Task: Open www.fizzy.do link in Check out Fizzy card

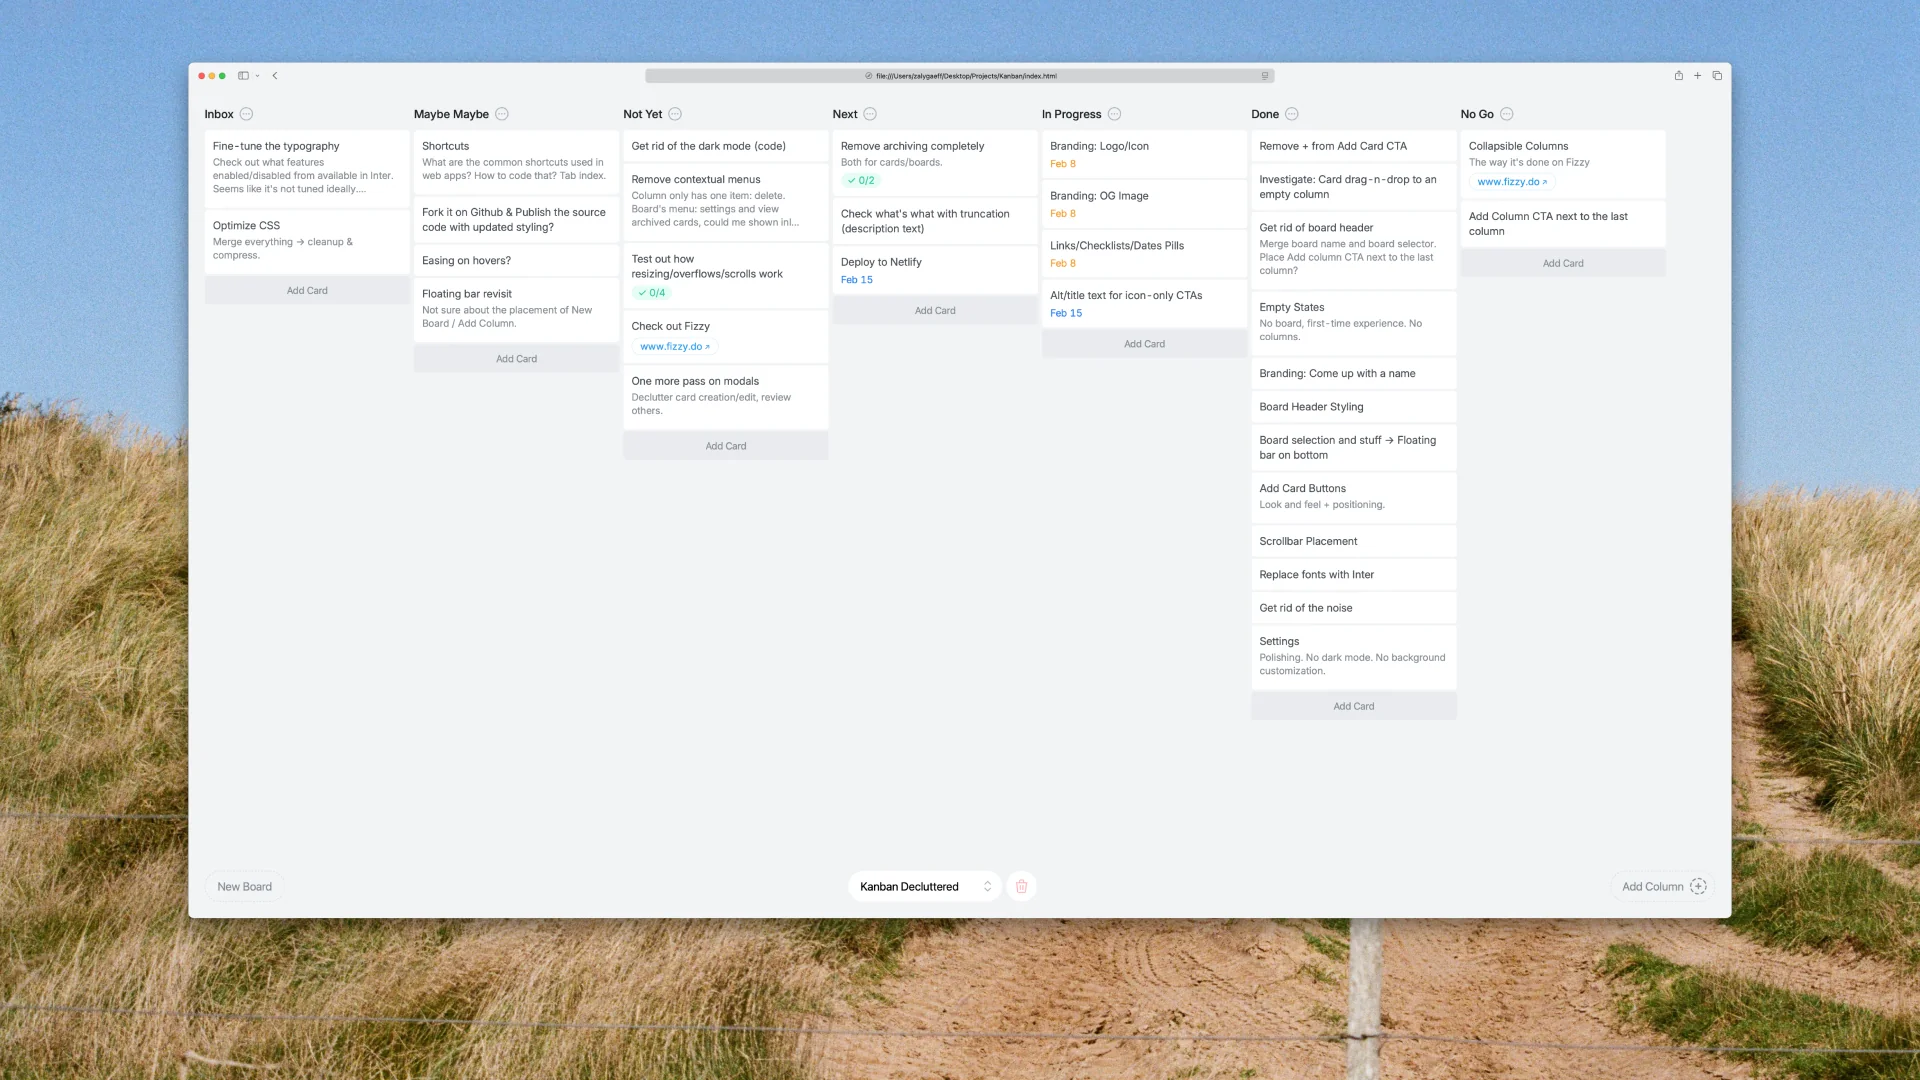Action: point(675,347)
